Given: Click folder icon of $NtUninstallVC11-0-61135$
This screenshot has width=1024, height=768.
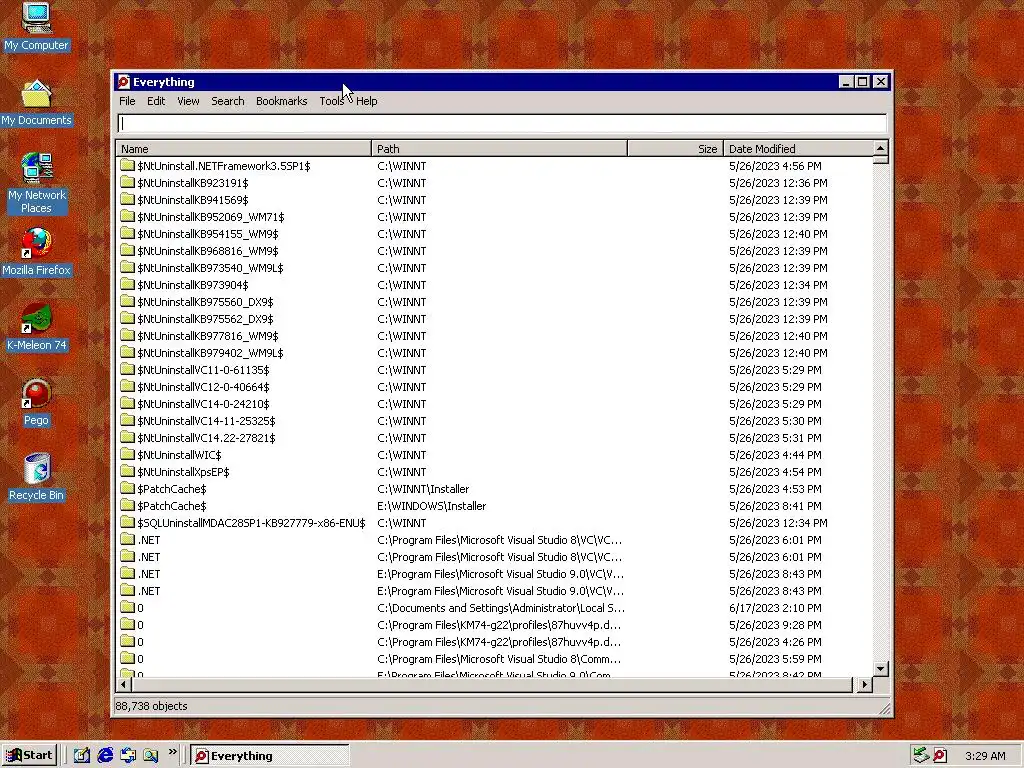Looking at the screenshot, I should 127,370.
